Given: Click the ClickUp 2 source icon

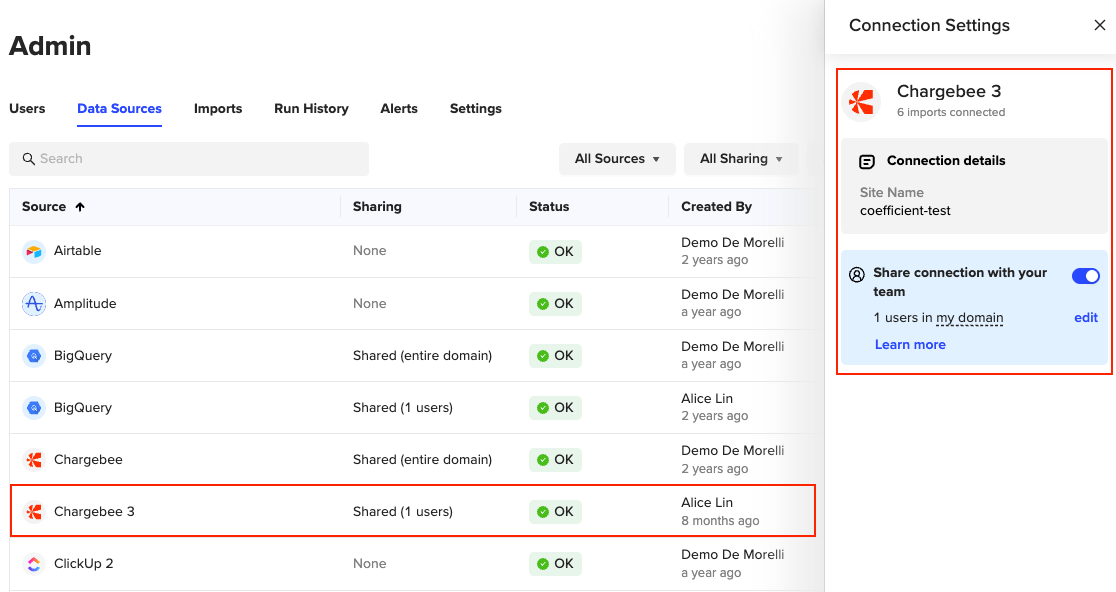Looking at the screenshot, I should [x=34, y=564].
